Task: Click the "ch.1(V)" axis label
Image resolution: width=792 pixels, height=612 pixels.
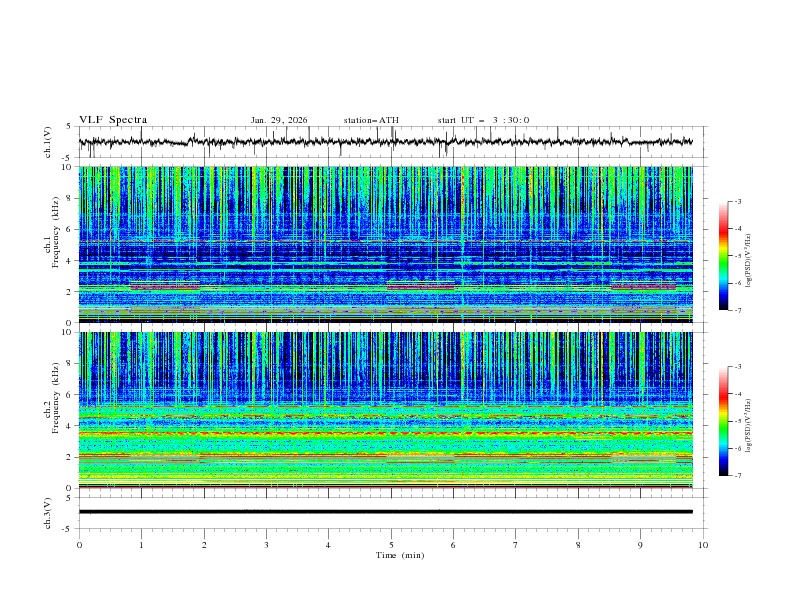Action: 48,142
